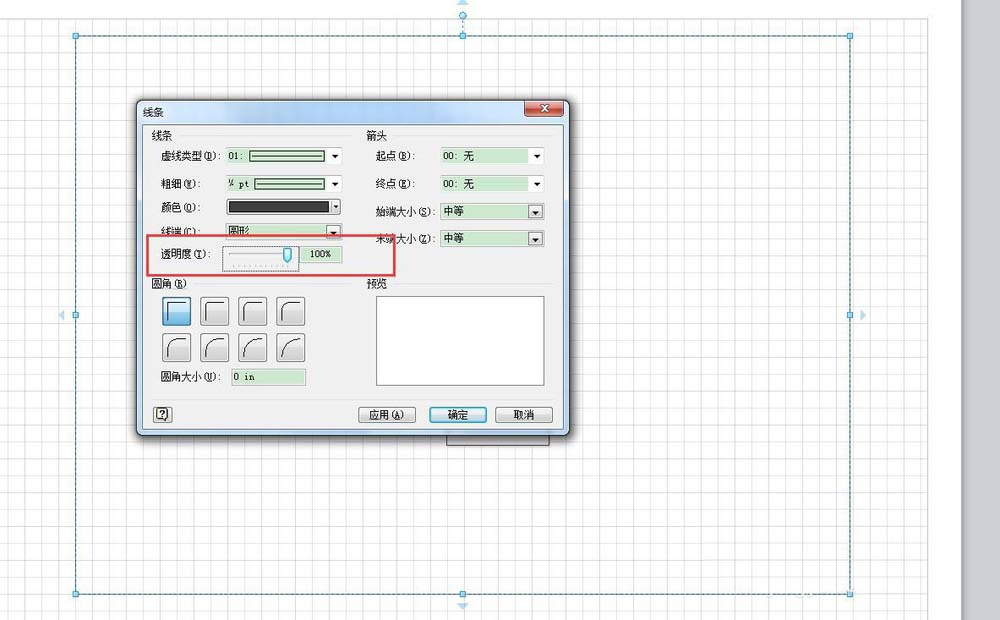The image size is (1000, 620).
Task: Click the 确定 confirm button
Action: coord(457,414)
